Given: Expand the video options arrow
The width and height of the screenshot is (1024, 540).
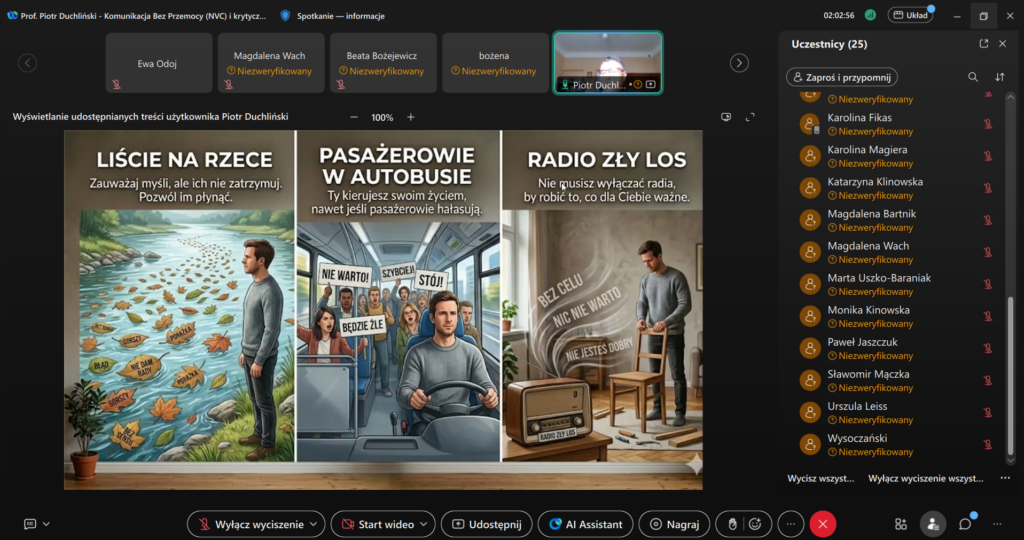Looking at the screenshot, I should tap(424, 524).
